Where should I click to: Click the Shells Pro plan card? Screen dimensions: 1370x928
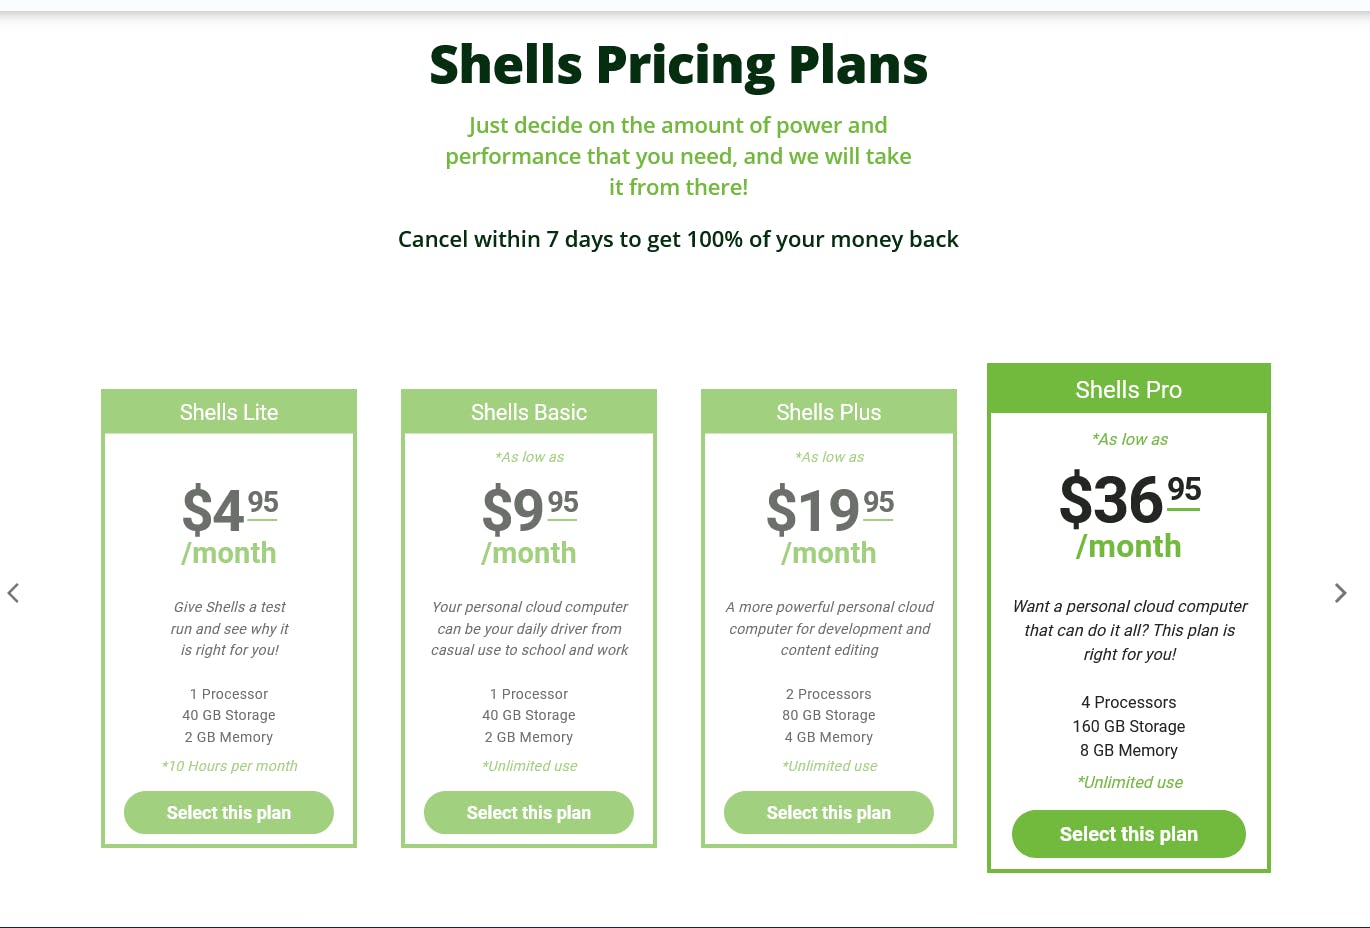(1129, 618)
